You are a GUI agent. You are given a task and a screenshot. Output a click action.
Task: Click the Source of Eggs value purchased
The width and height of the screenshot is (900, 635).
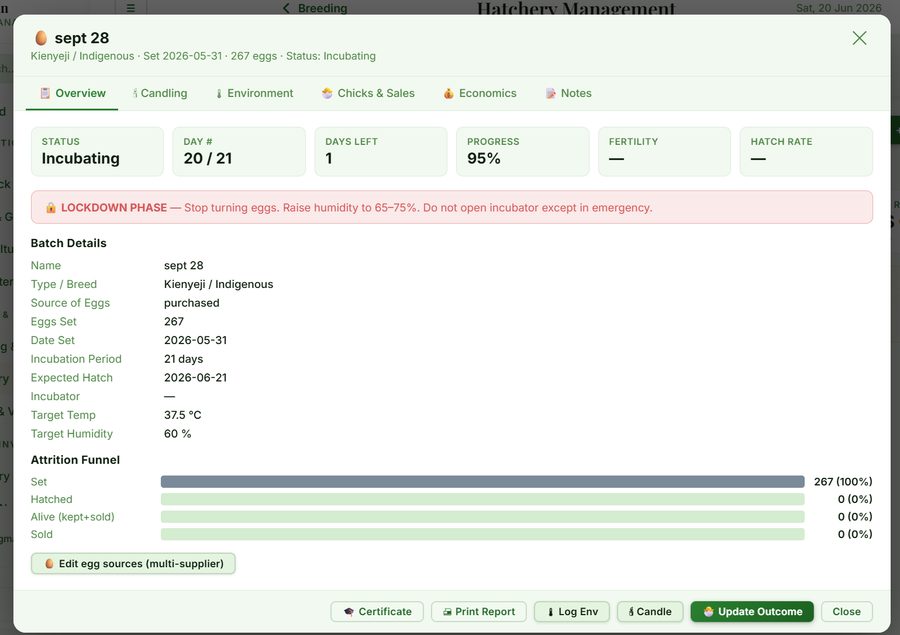[191, 303]
